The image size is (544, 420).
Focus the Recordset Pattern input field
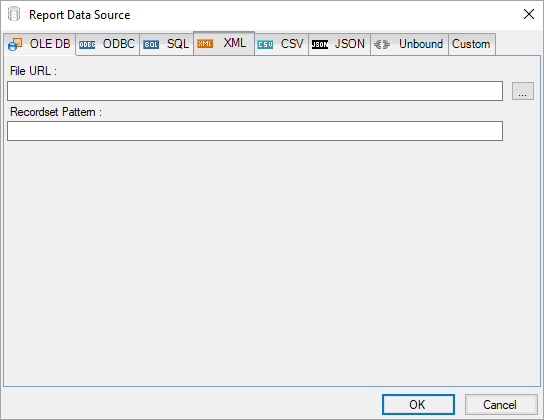click(255, 131)
